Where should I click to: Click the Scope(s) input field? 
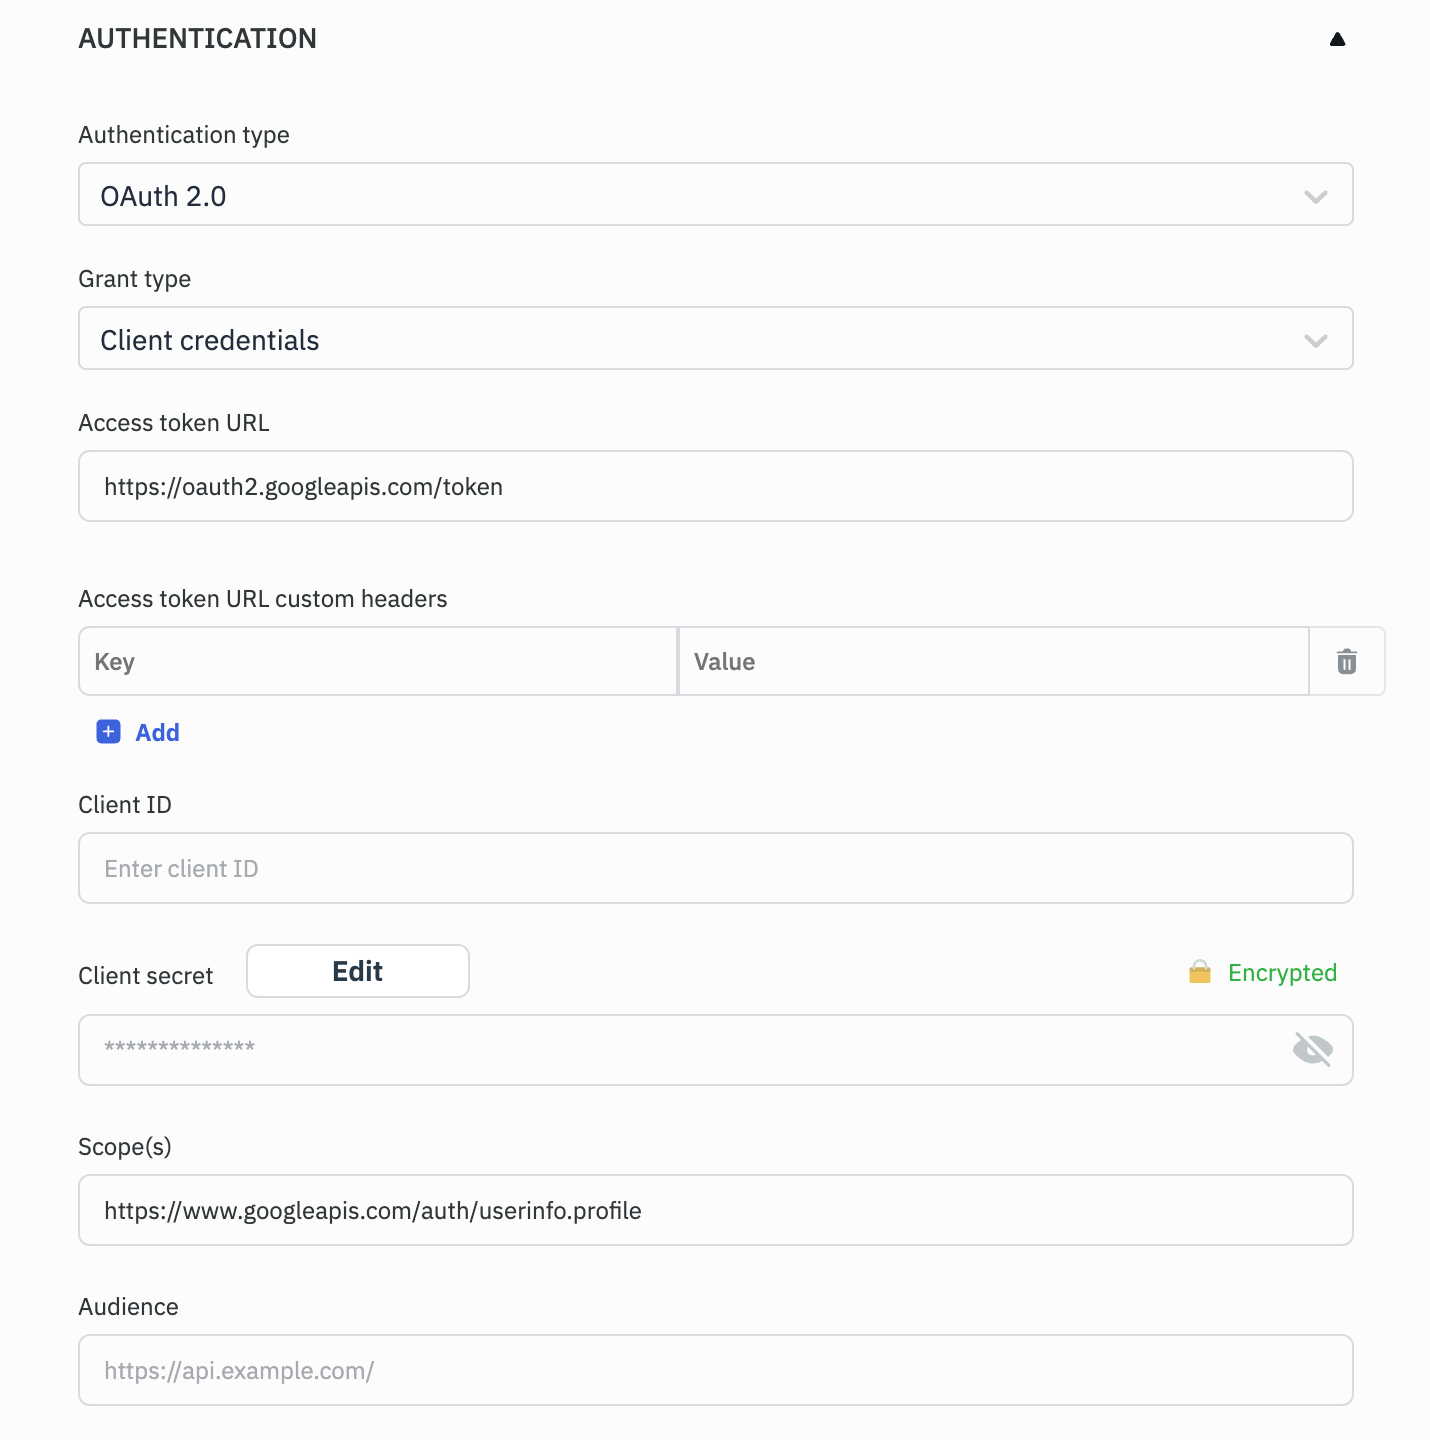click(x=715, y=1211)
